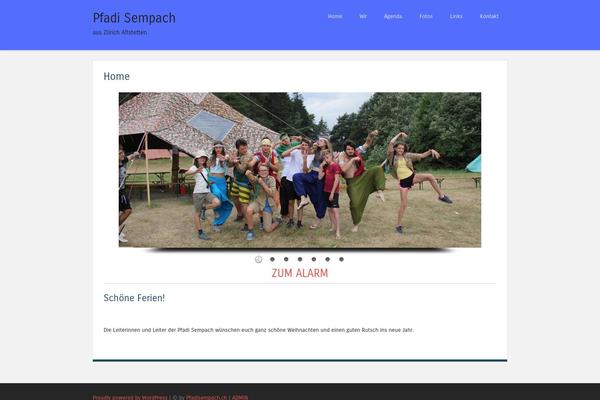Open the Pfadisempach.ch footer link
Image resolution: width=600 pixels, height=400 pixels.
(x=206, y=397)
